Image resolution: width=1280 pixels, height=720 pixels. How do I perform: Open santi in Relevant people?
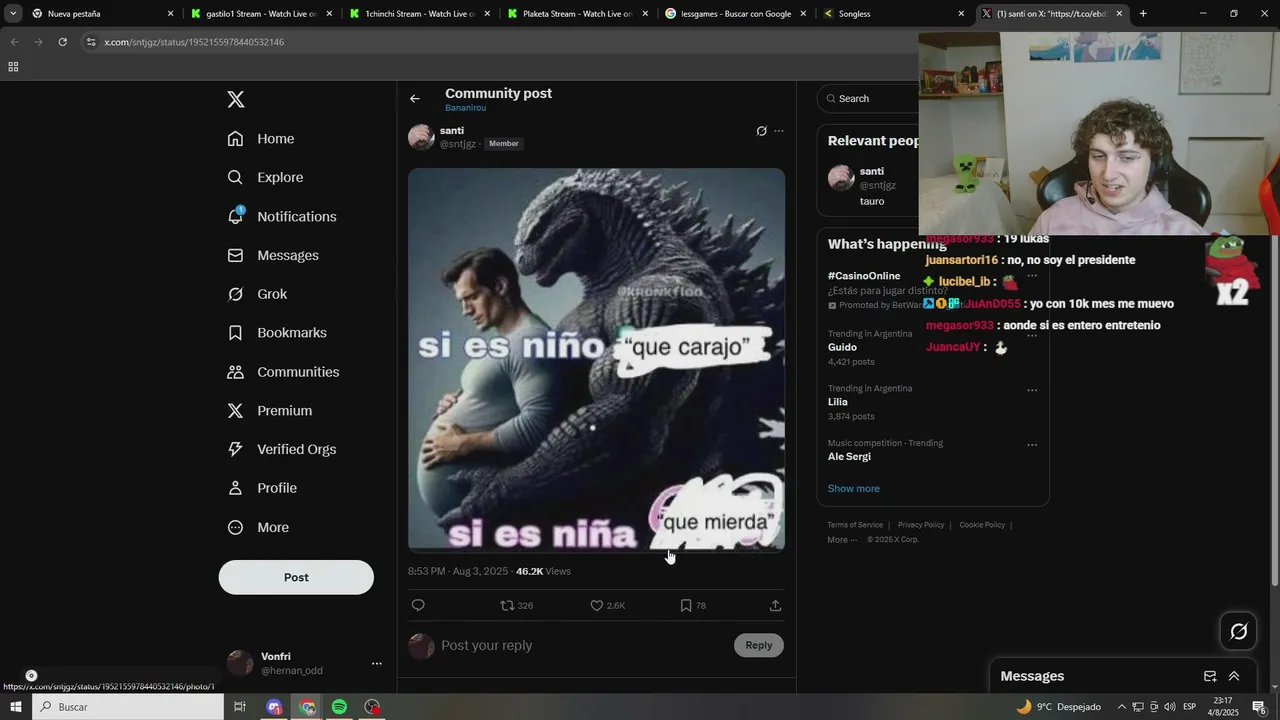[872, 171]
